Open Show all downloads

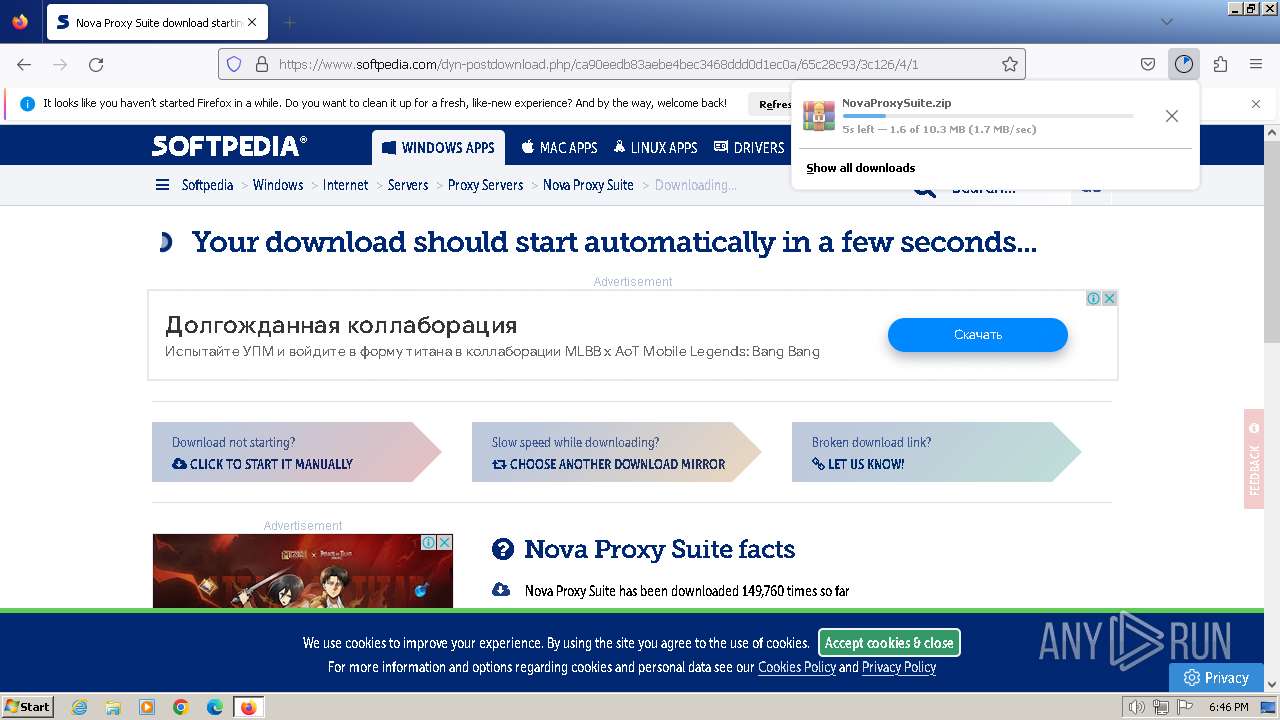point(861,168)
